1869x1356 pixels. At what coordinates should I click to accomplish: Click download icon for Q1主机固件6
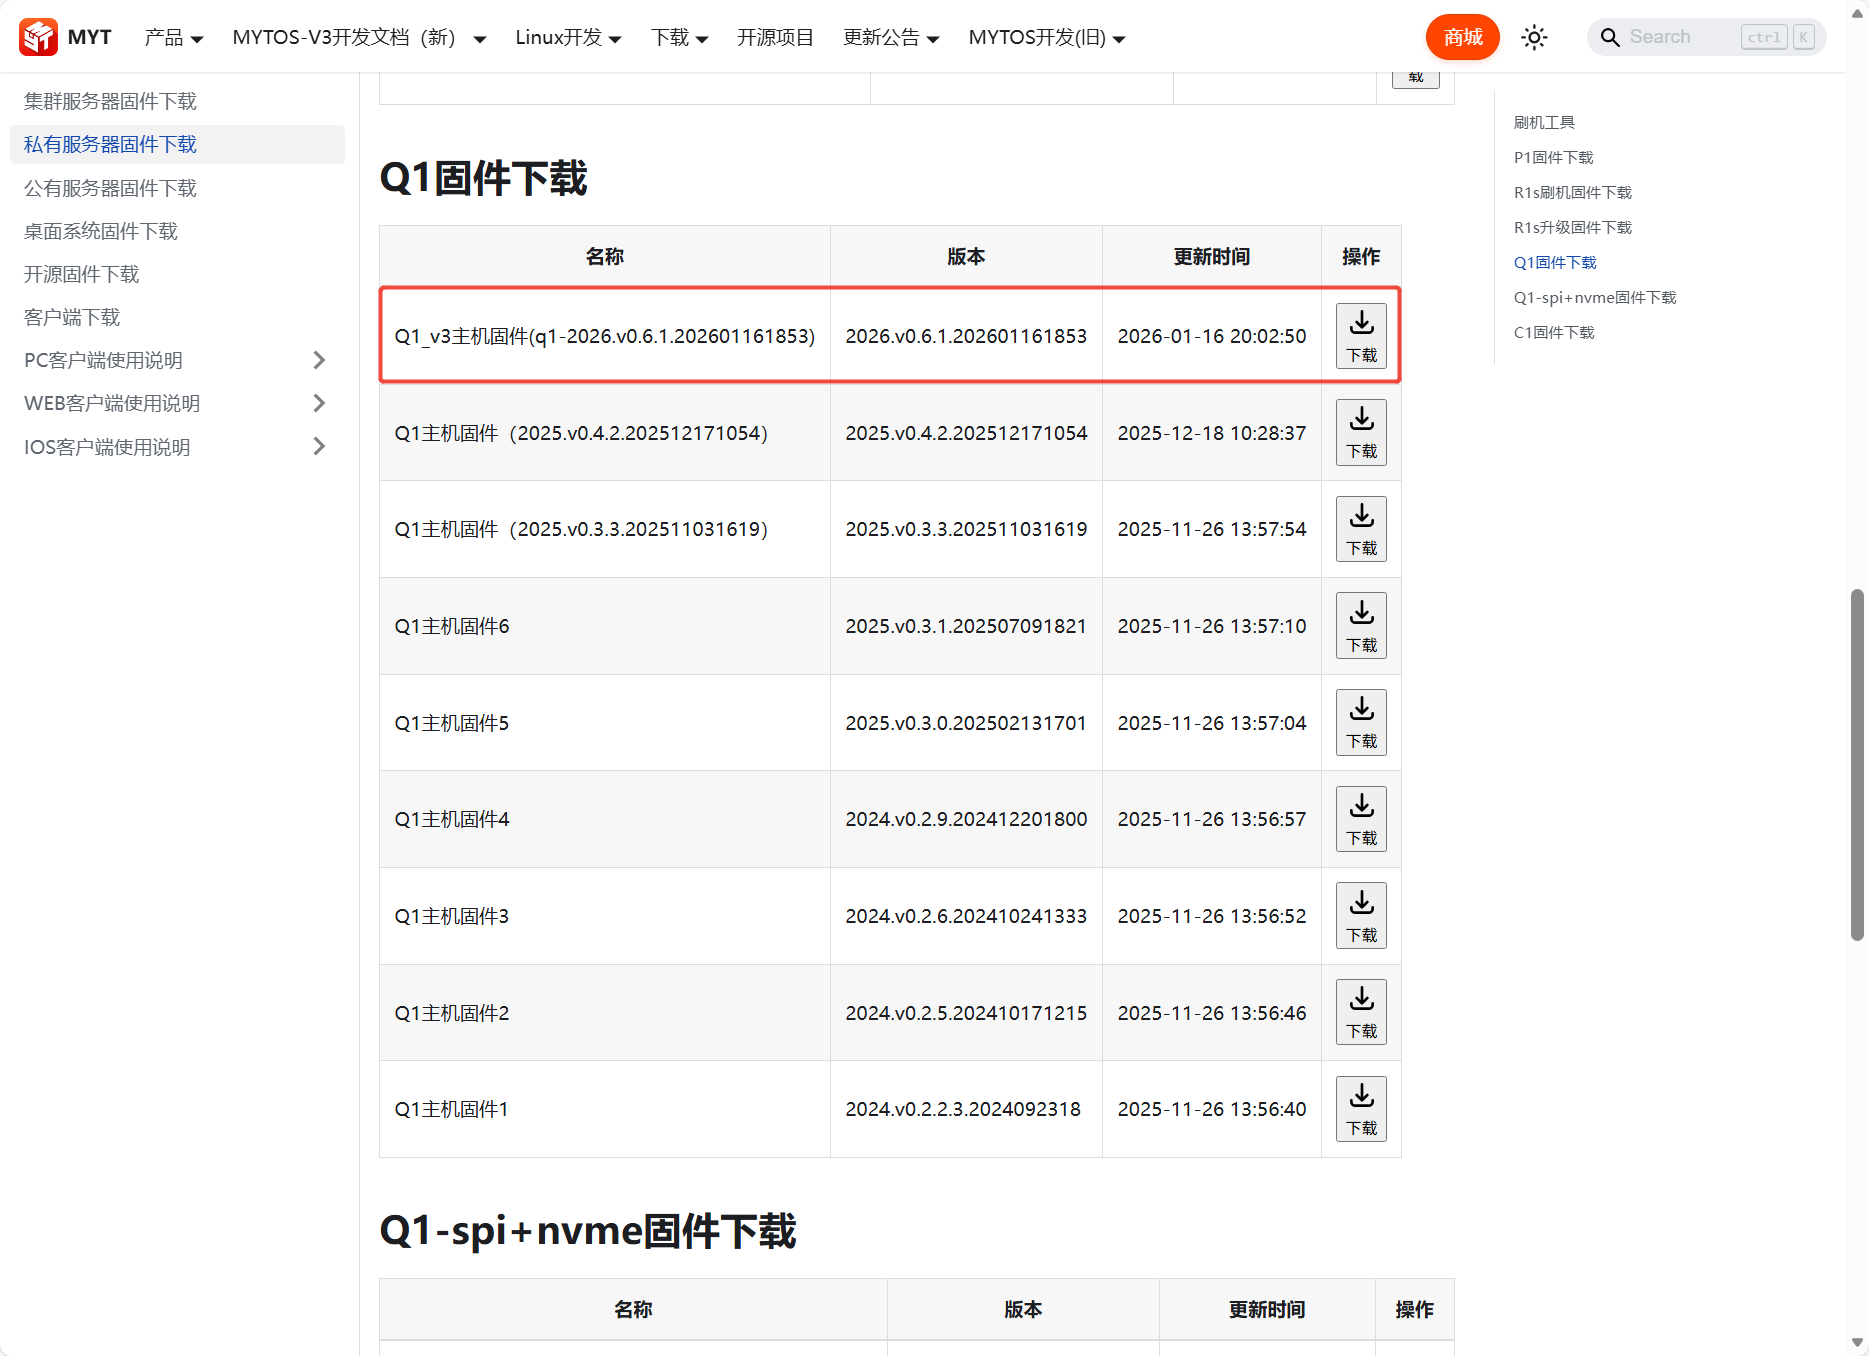(1361, 626)
